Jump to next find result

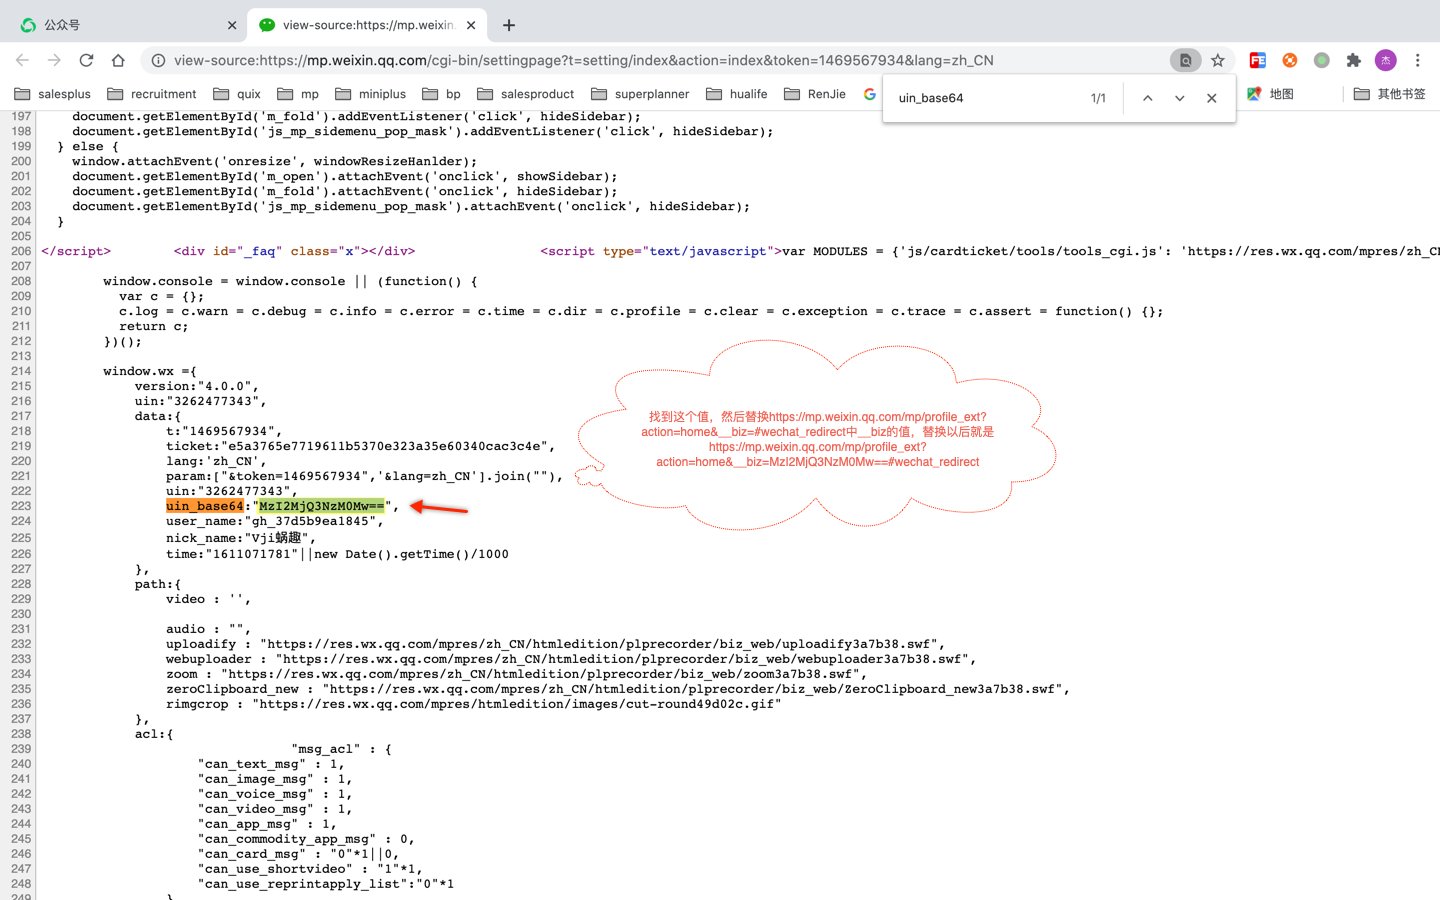tap(1179, 98)
